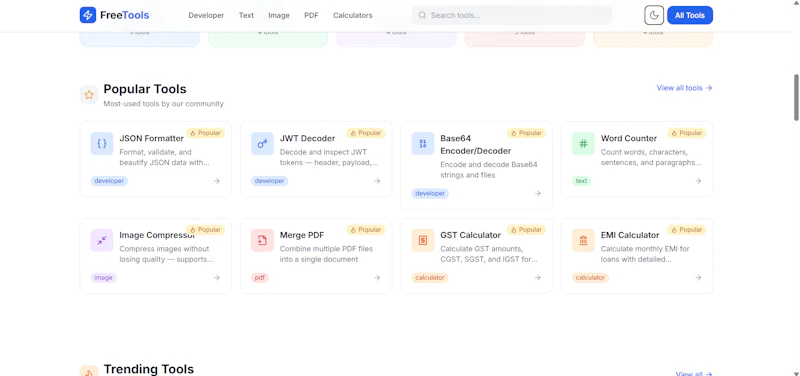The height and width of the screenshot is (376, 800).
Task: Open the JWT Decoder tool title
Action: (x=308, y=138)
